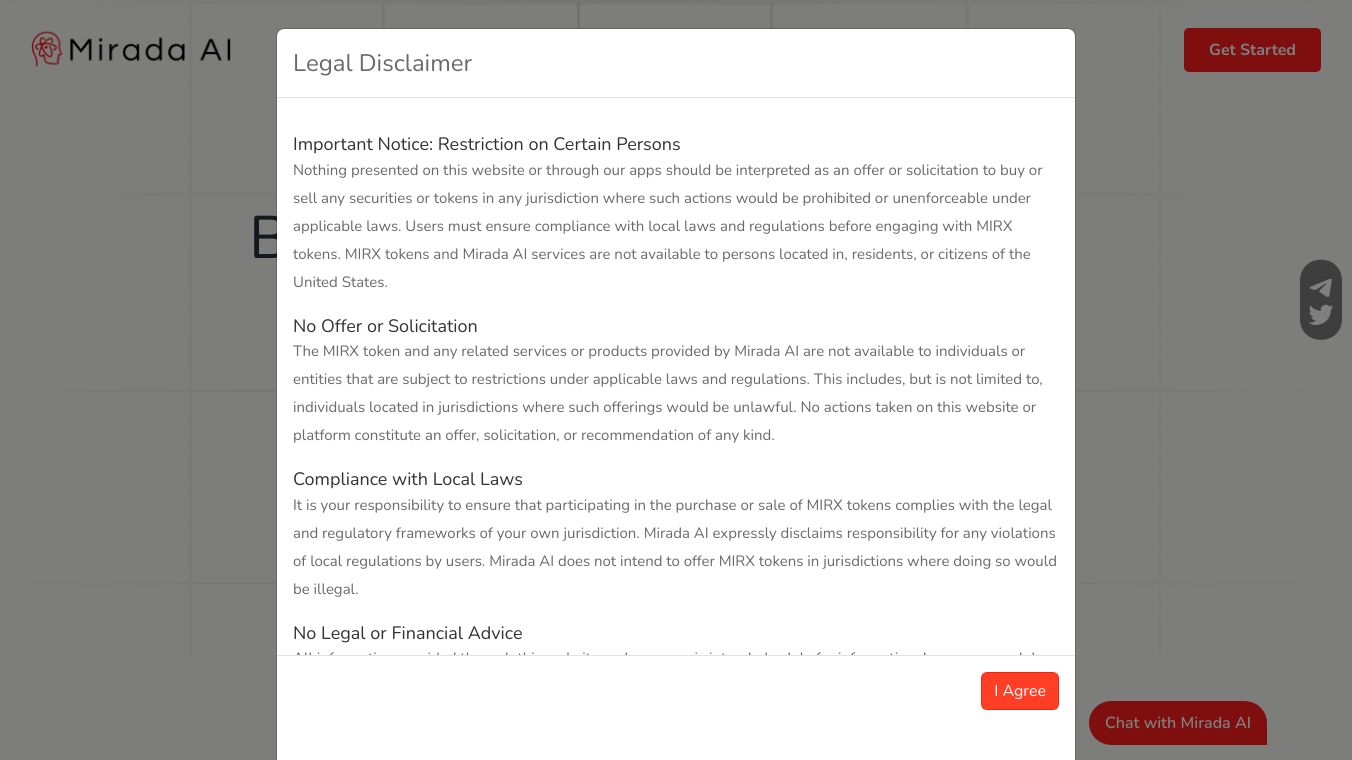Click the I Agree button

pos(1020,691)
